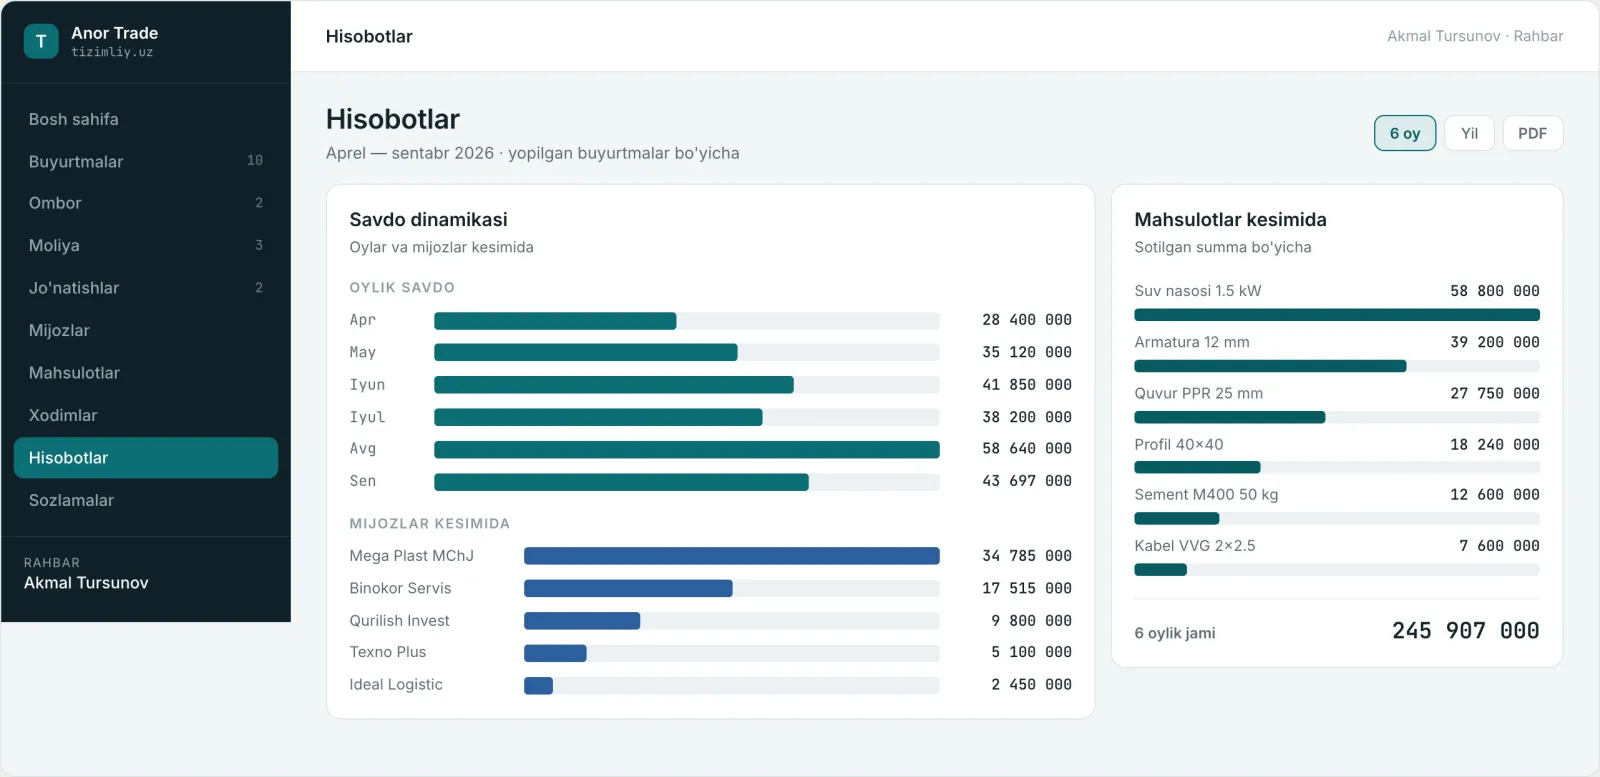Select the active Hisobotlar item
Viewport: 1600px width, 777px height.
146,458
